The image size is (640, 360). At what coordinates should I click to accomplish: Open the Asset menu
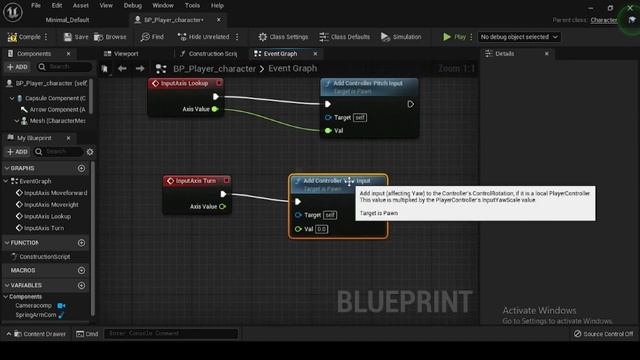(x=80, y=6)
